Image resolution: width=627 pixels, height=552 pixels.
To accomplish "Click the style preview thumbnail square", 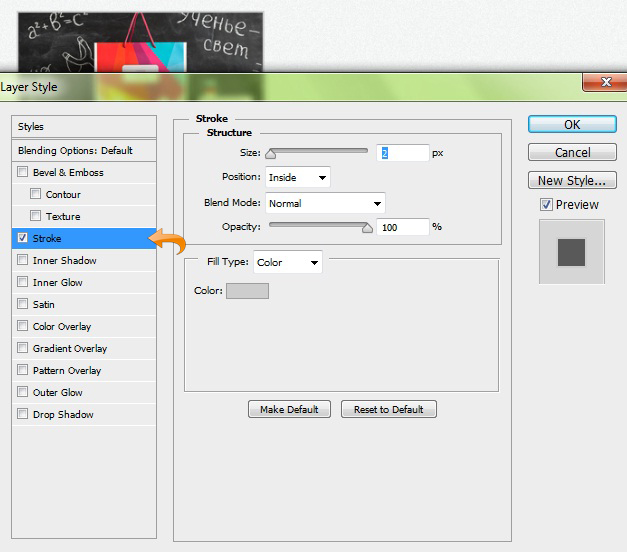I will click(x=571, y=251).
